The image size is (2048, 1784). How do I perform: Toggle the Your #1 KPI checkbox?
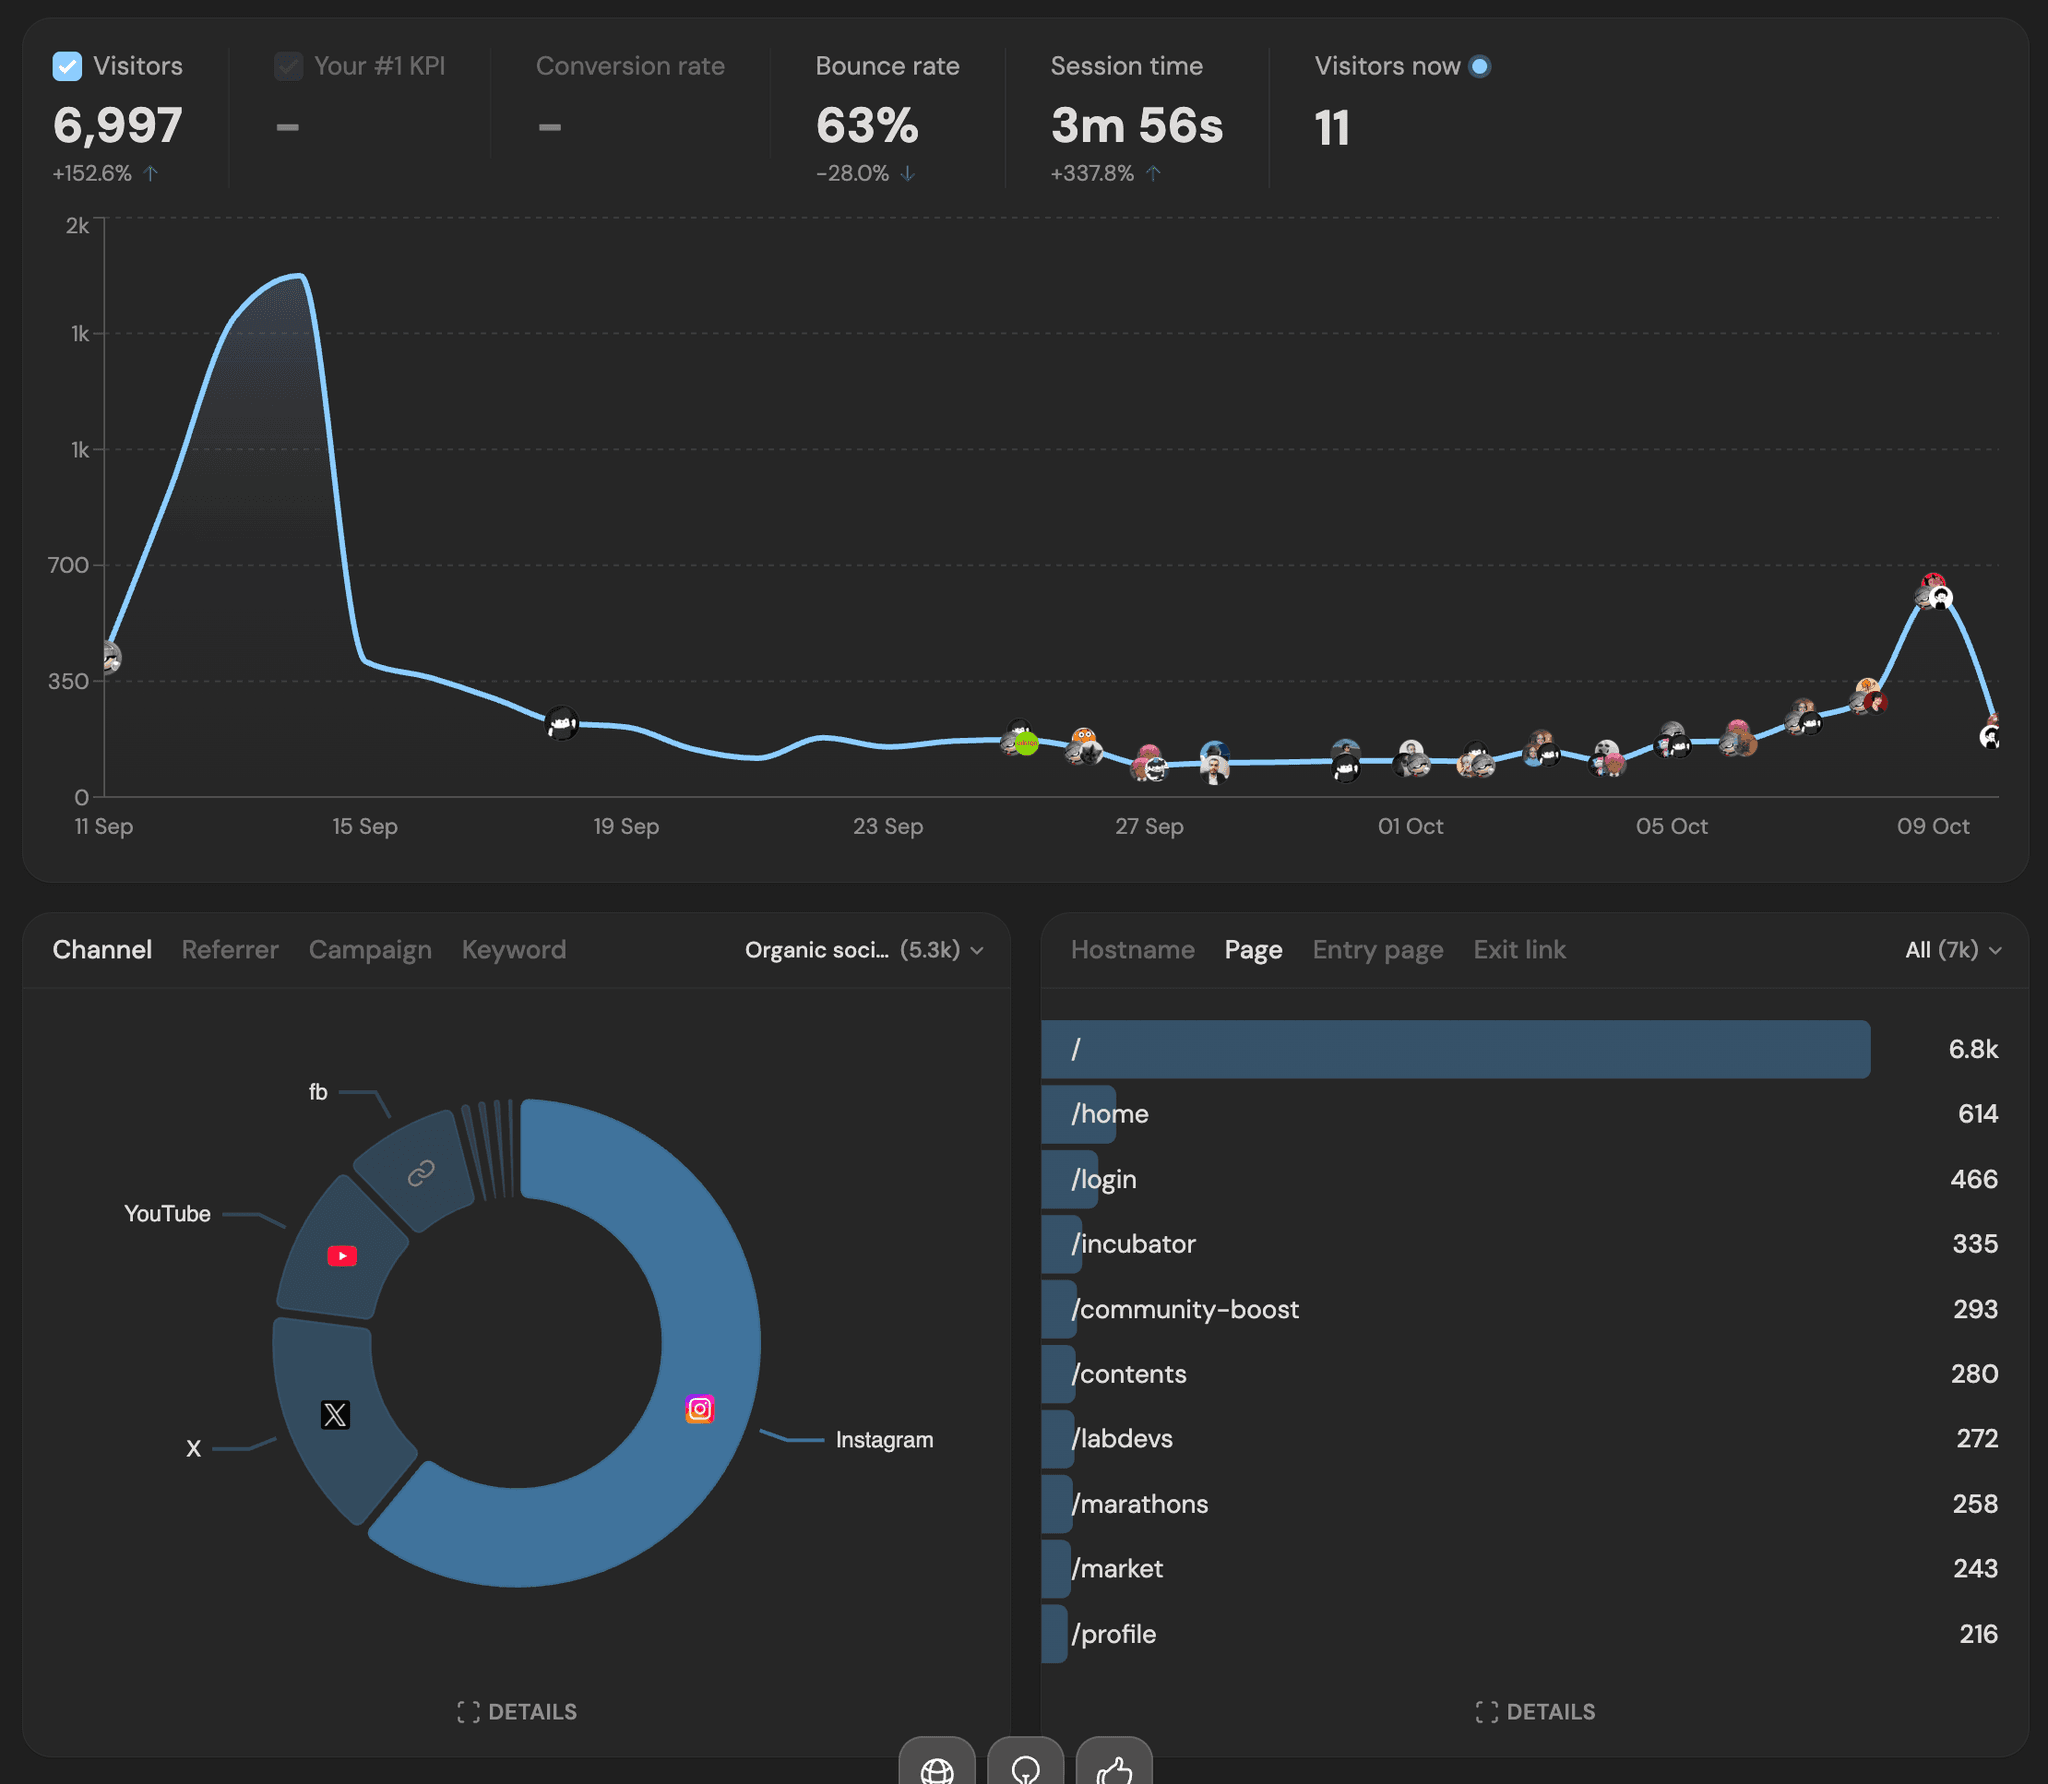288,66
